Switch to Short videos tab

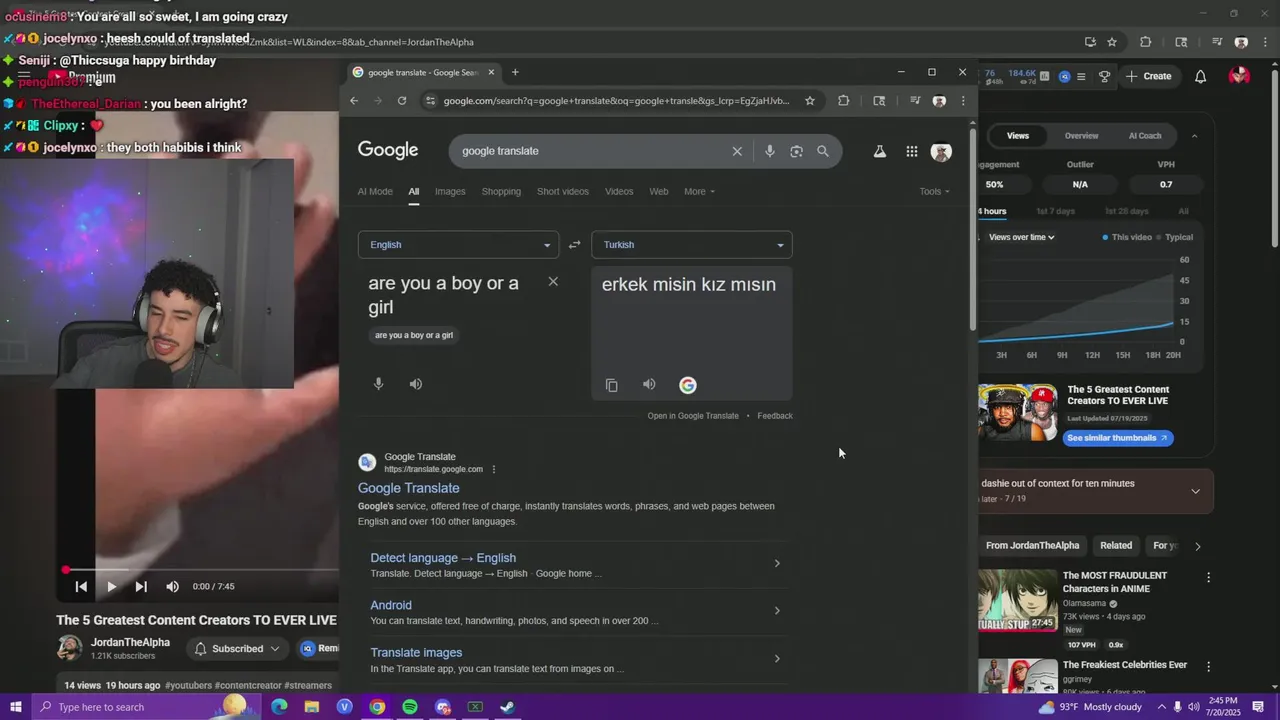[563, 191]
